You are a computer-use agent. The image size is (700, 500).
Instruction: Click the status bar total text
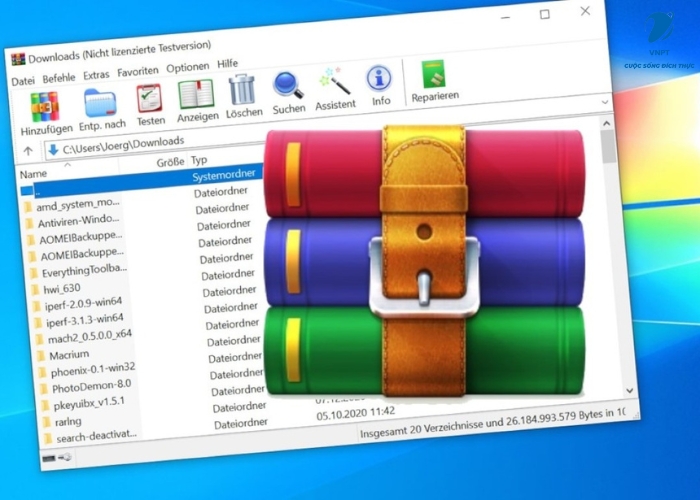tap(492, 424)
